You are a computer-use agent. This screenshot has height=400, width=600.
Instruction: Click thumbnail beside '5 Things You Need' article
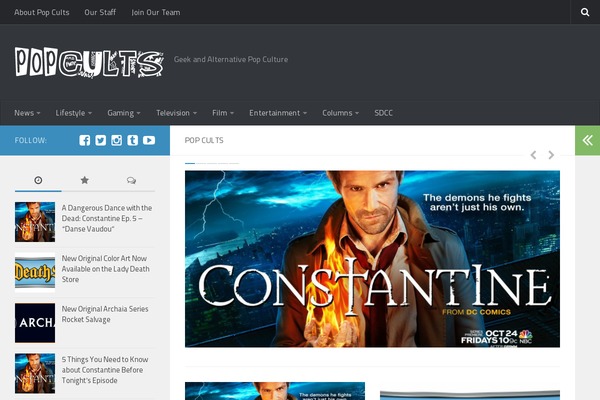tap(35, 374)
